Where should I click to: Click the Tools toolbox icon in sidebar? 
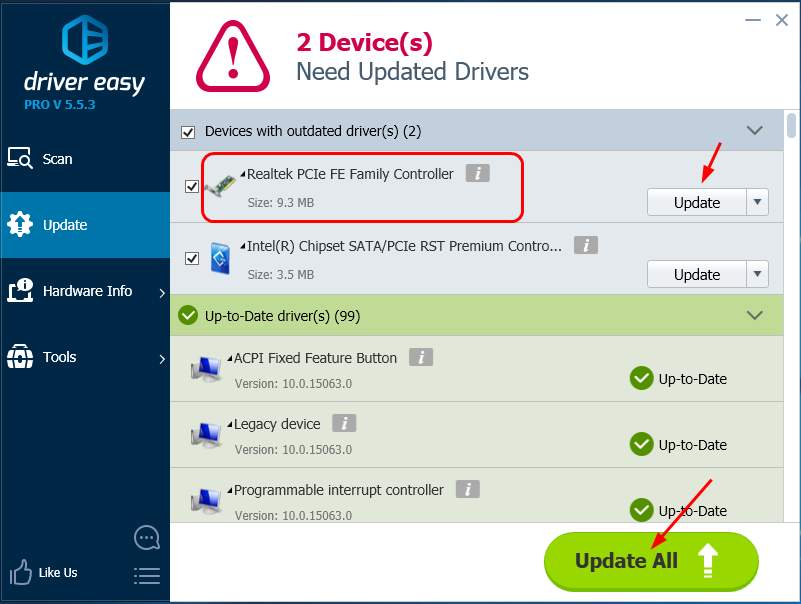20,356
